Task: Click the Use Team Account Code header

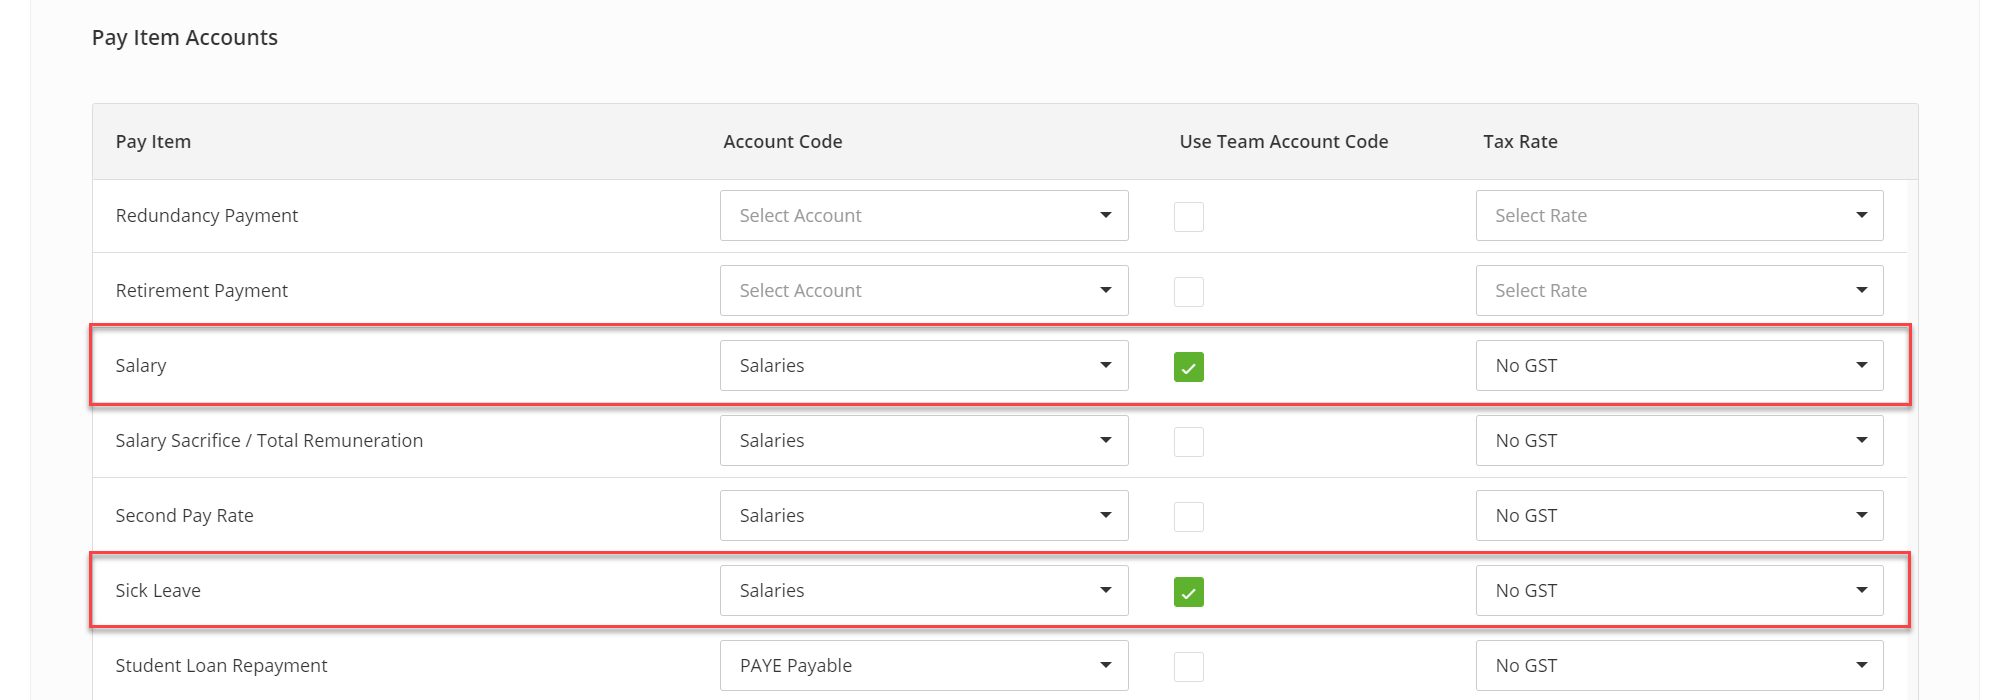Action: point(1284,142)
